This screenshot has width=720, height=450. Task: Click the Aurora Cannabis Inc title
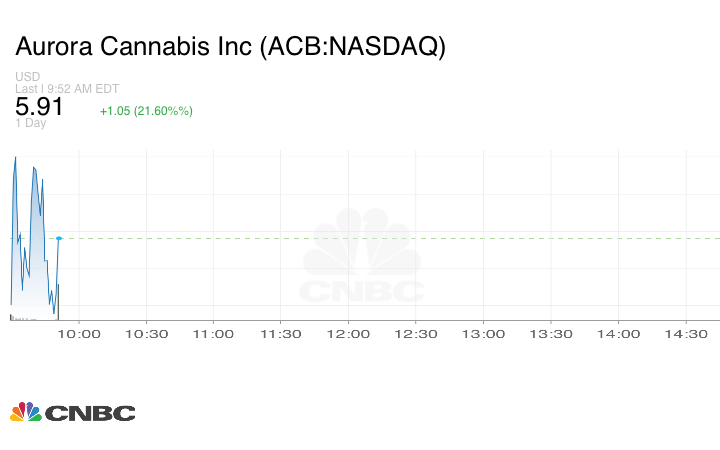[x=230, y=47]
